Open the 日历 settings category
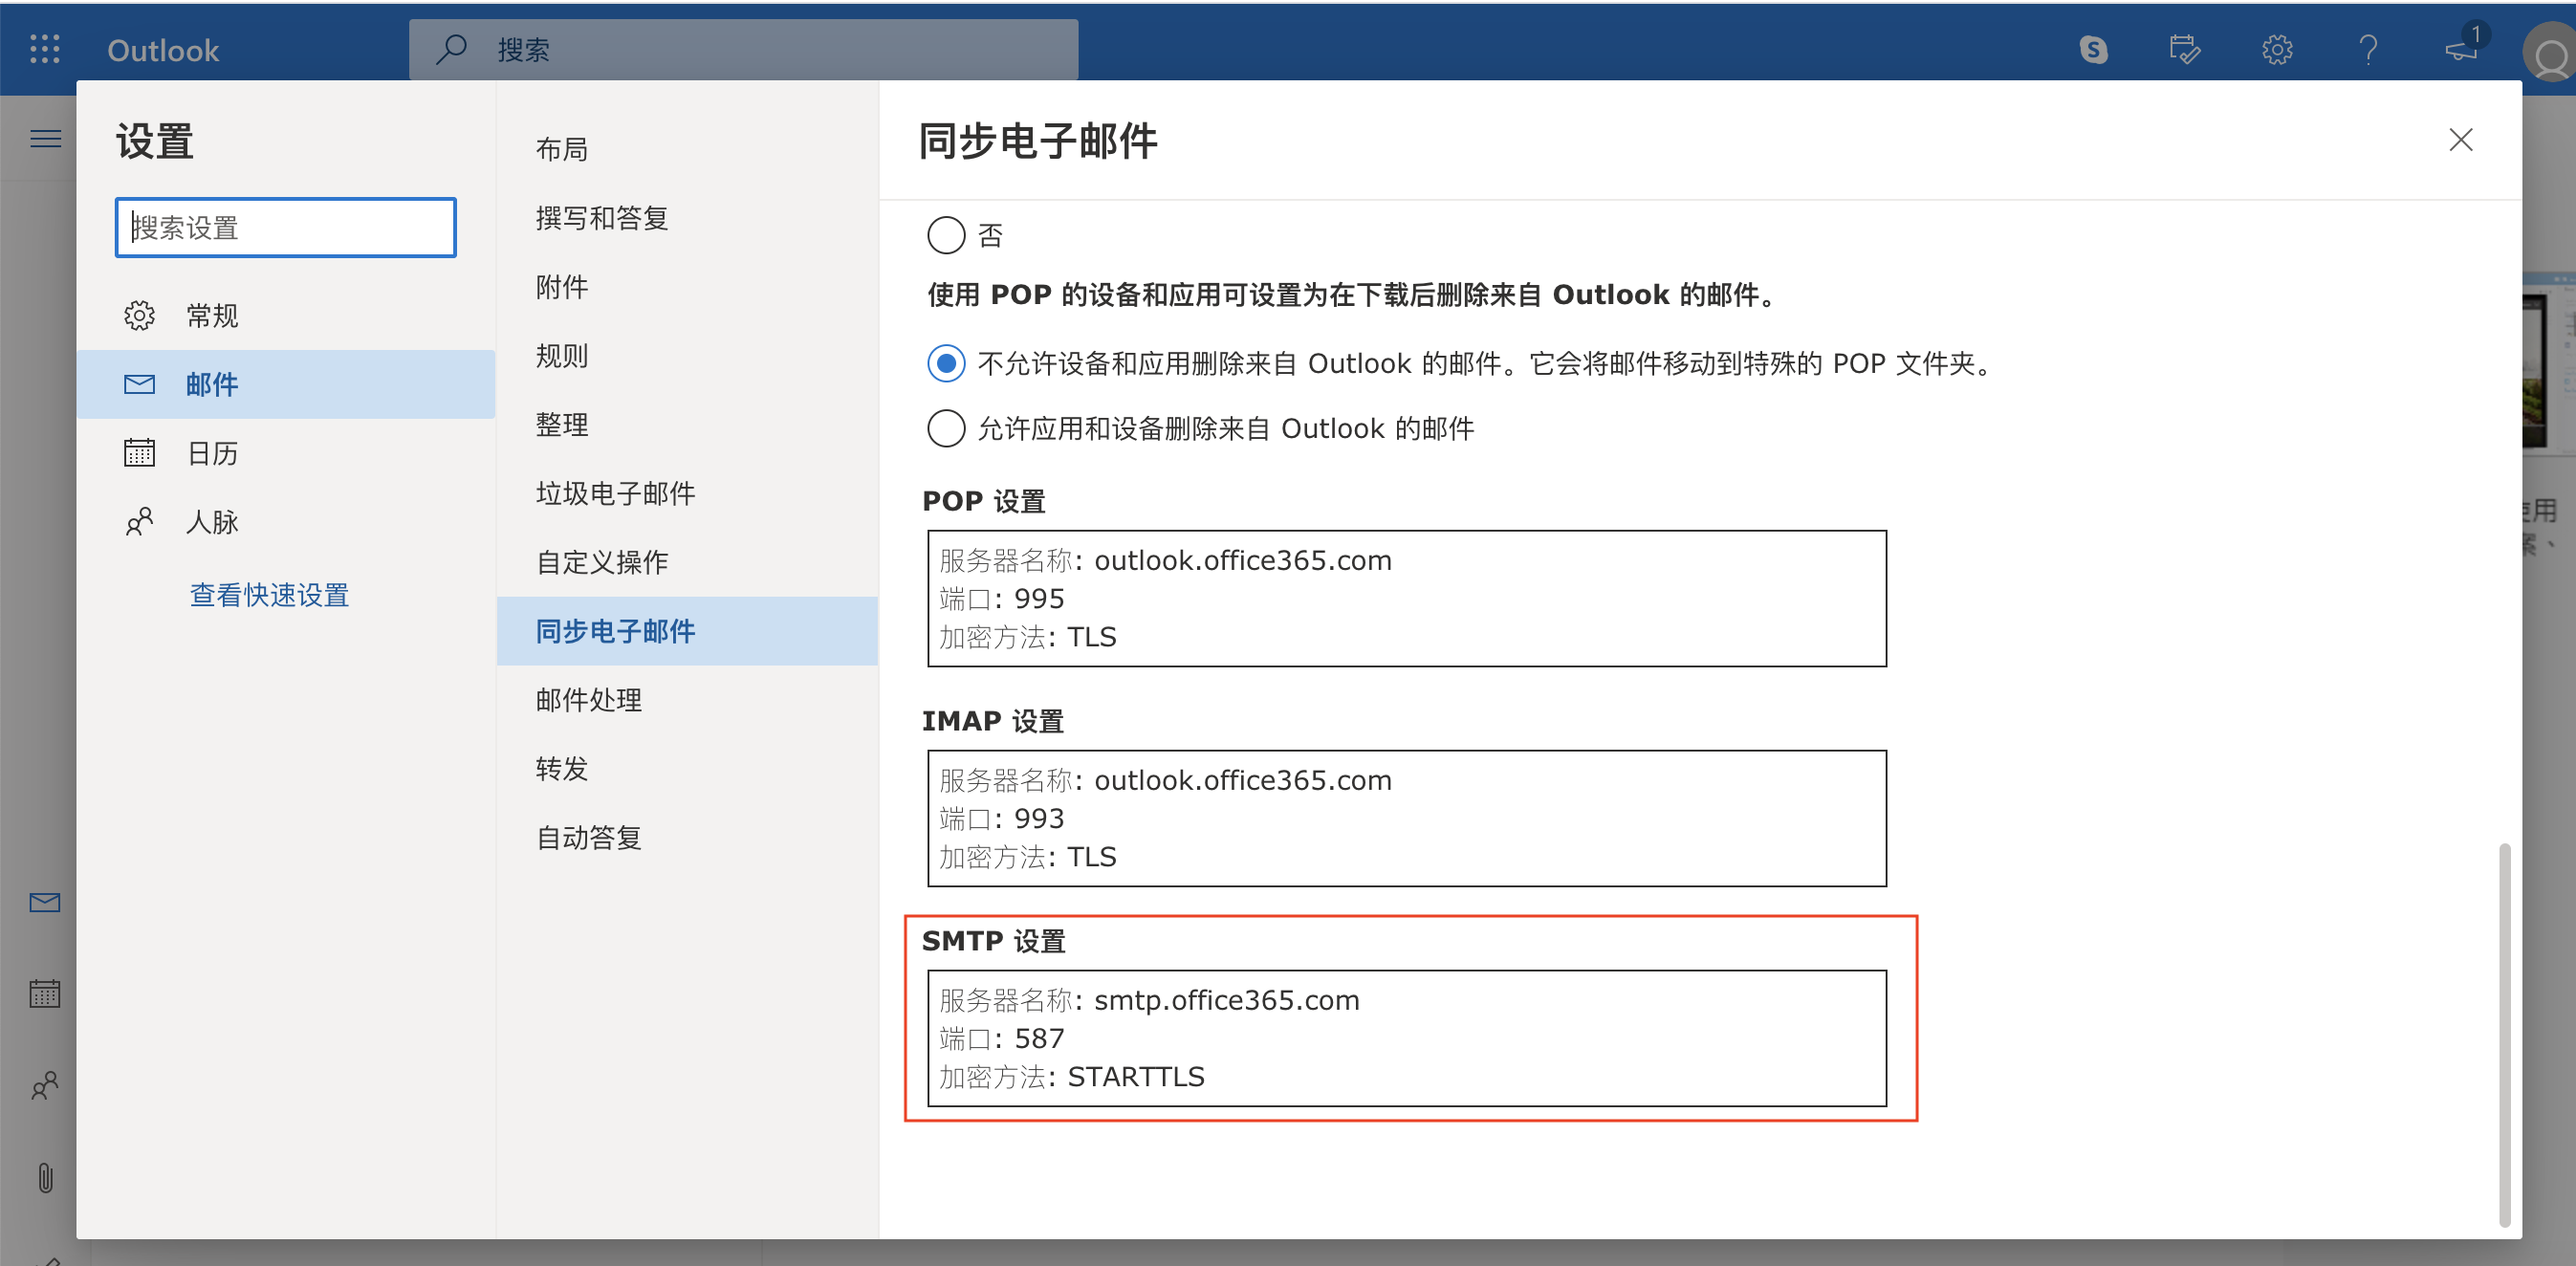This screenshot has height=1266, width=2576. (285, 453)
